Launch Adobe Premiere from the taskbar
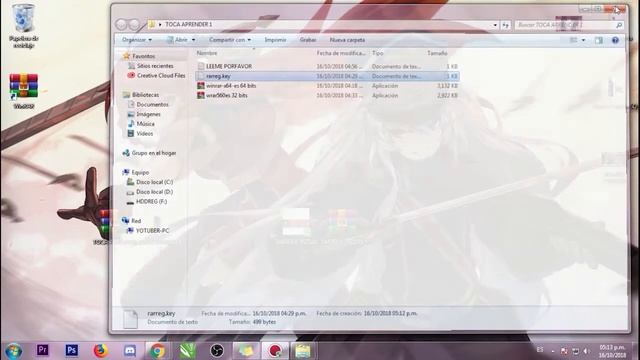Image resolution: width=640 pixels, height=360 pixels. pos(42,350)
